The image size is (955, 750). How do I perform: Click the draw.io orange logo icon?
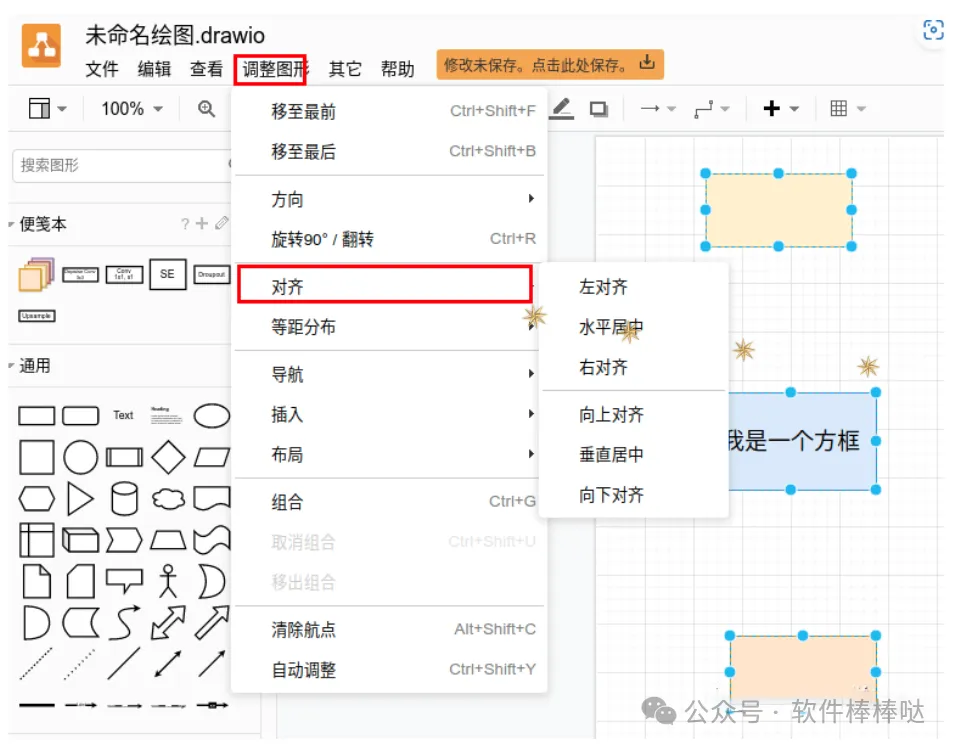pyautogui.click(x=41, y=46)
